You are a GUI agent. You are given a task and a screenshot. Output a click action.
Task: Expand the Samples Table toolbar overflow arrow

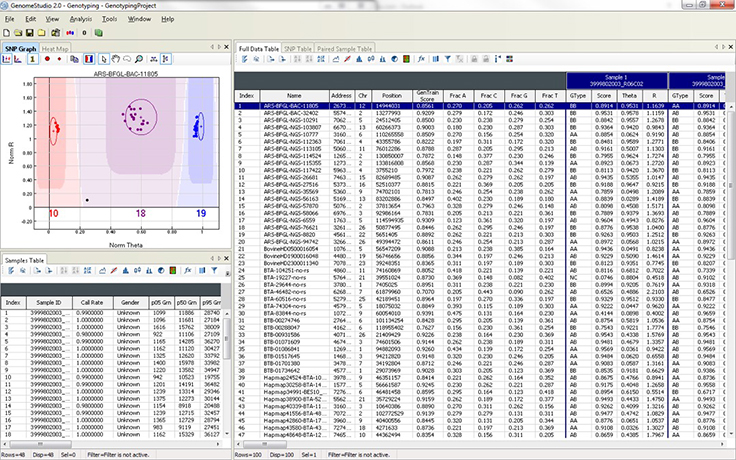pos(225,273)
